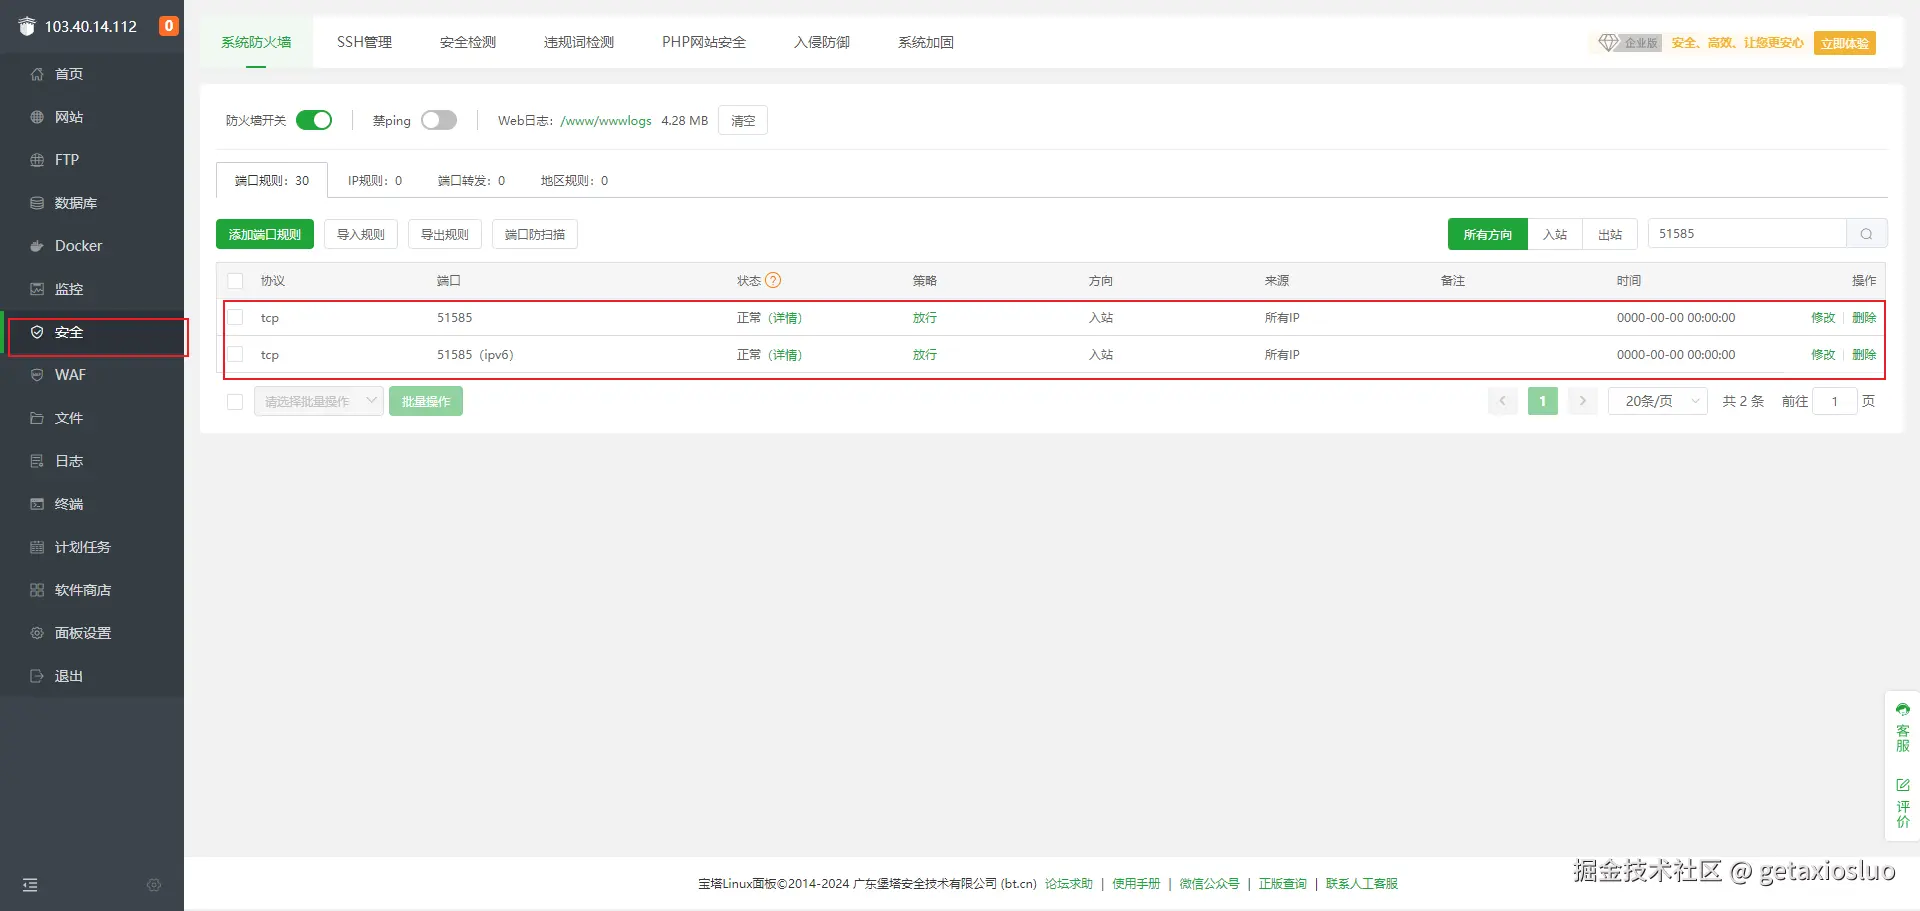Filter by 所有方向 direction

(x=1488, y=234)
